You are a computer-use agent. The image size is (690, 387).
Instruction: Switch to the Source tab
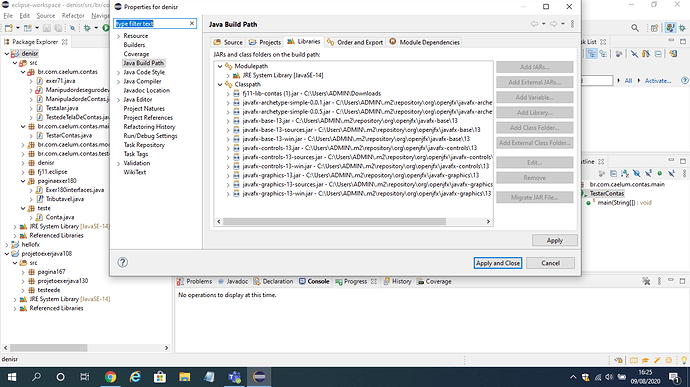click(x=228, y=42)
